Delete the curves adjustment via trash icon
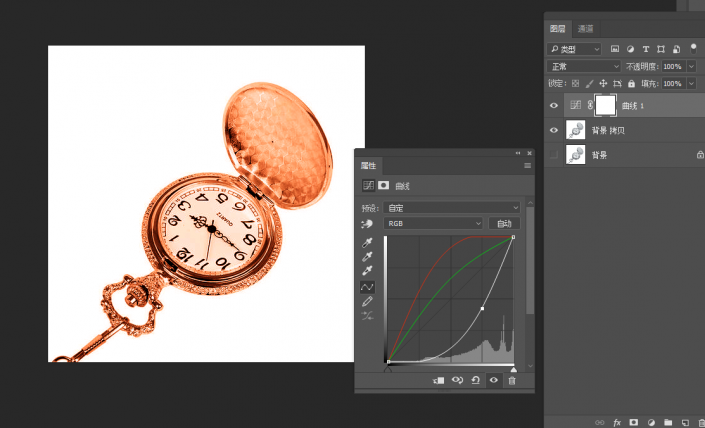The height and width of the screenshot is (428, 705). pos(512,380)
